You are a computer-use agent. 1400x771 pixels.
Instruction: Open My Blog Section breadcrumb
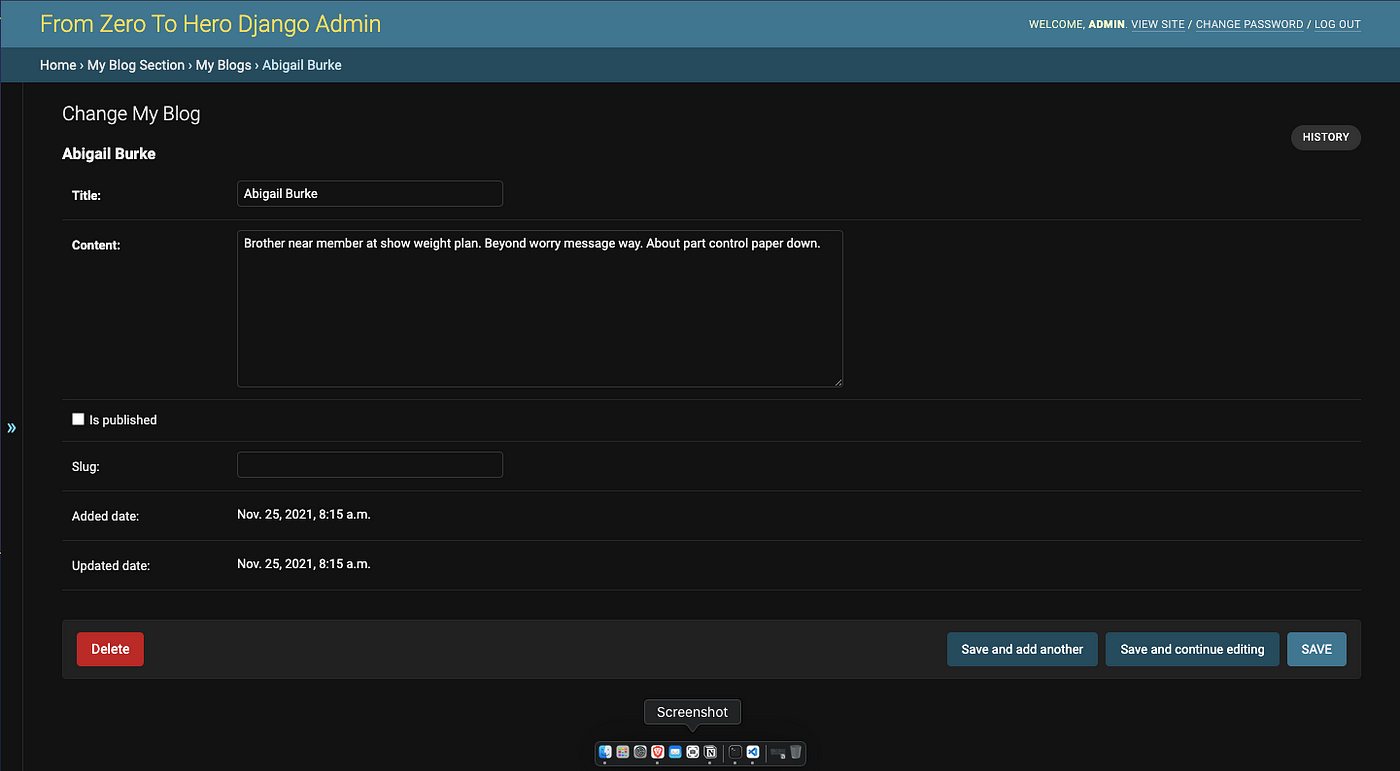coord(136,65)
